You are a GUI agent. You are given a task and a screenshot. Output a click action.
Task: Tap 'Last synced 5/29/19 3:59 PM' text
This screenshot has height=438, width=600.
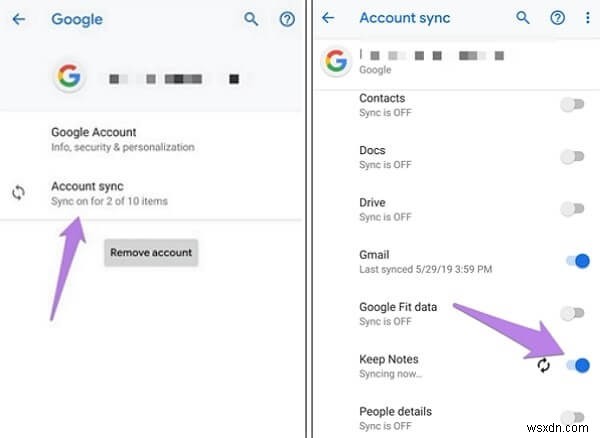(x=426, y=269)
